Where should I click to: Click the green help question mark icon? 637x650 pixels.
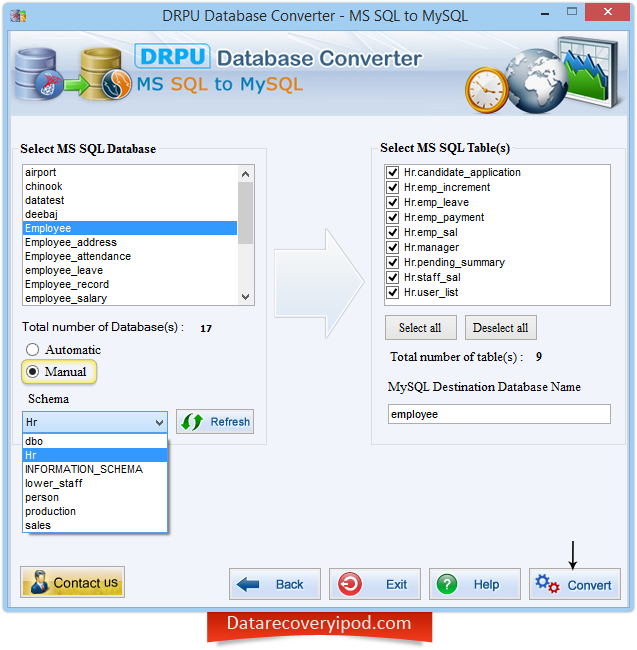coord(447,585)
